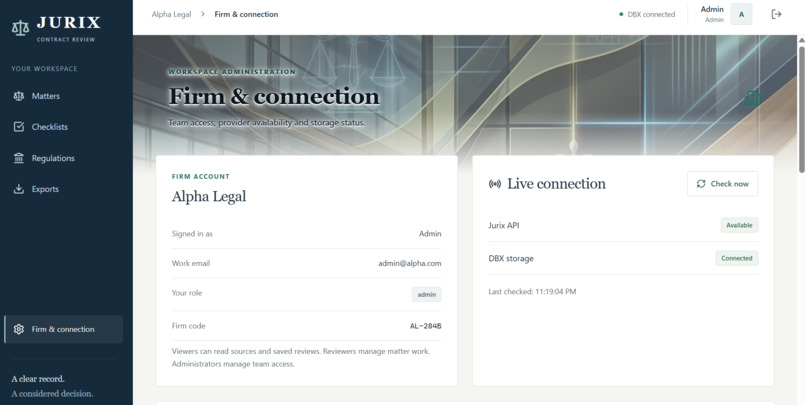Viewport: 806px width, 405px height.
Task: Click the green building icon in banner
Action: 753,98
